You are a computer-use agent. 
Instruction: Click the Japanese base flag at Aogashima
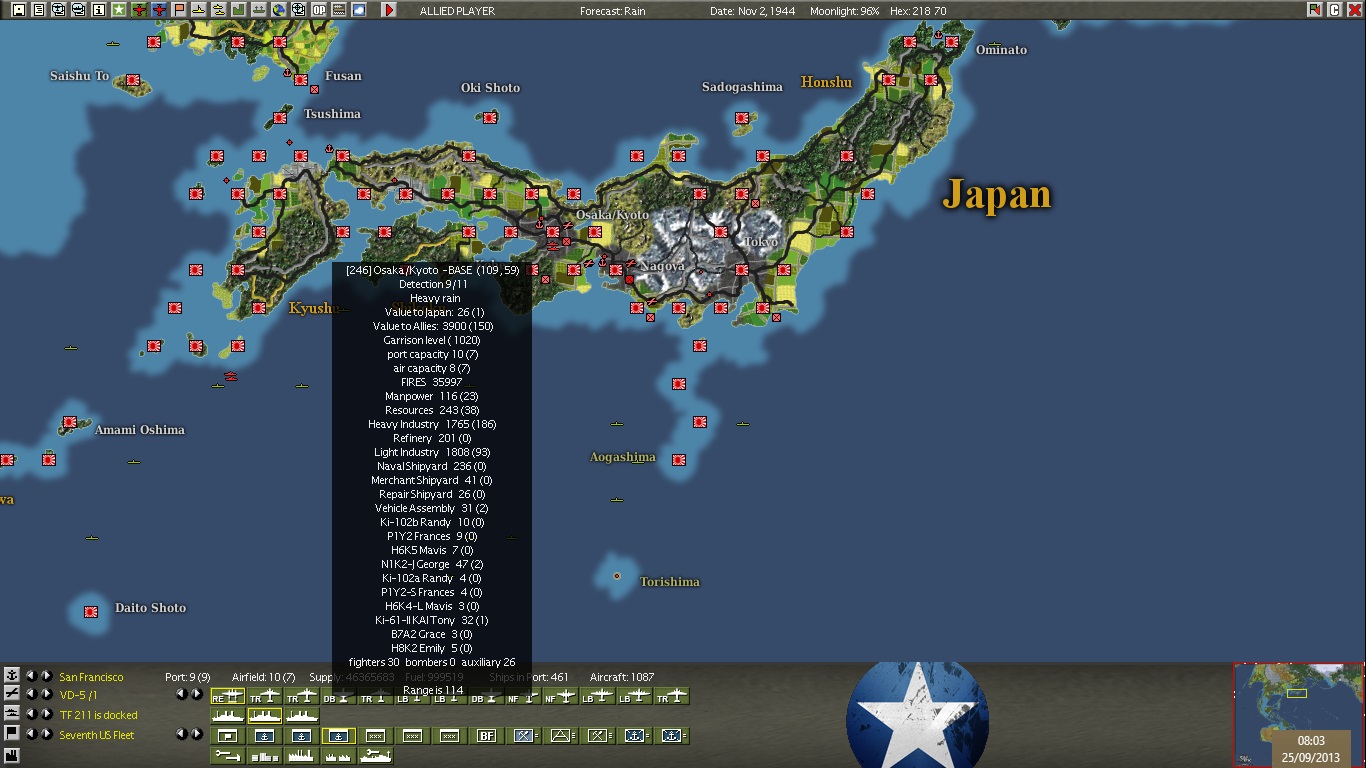679,460
